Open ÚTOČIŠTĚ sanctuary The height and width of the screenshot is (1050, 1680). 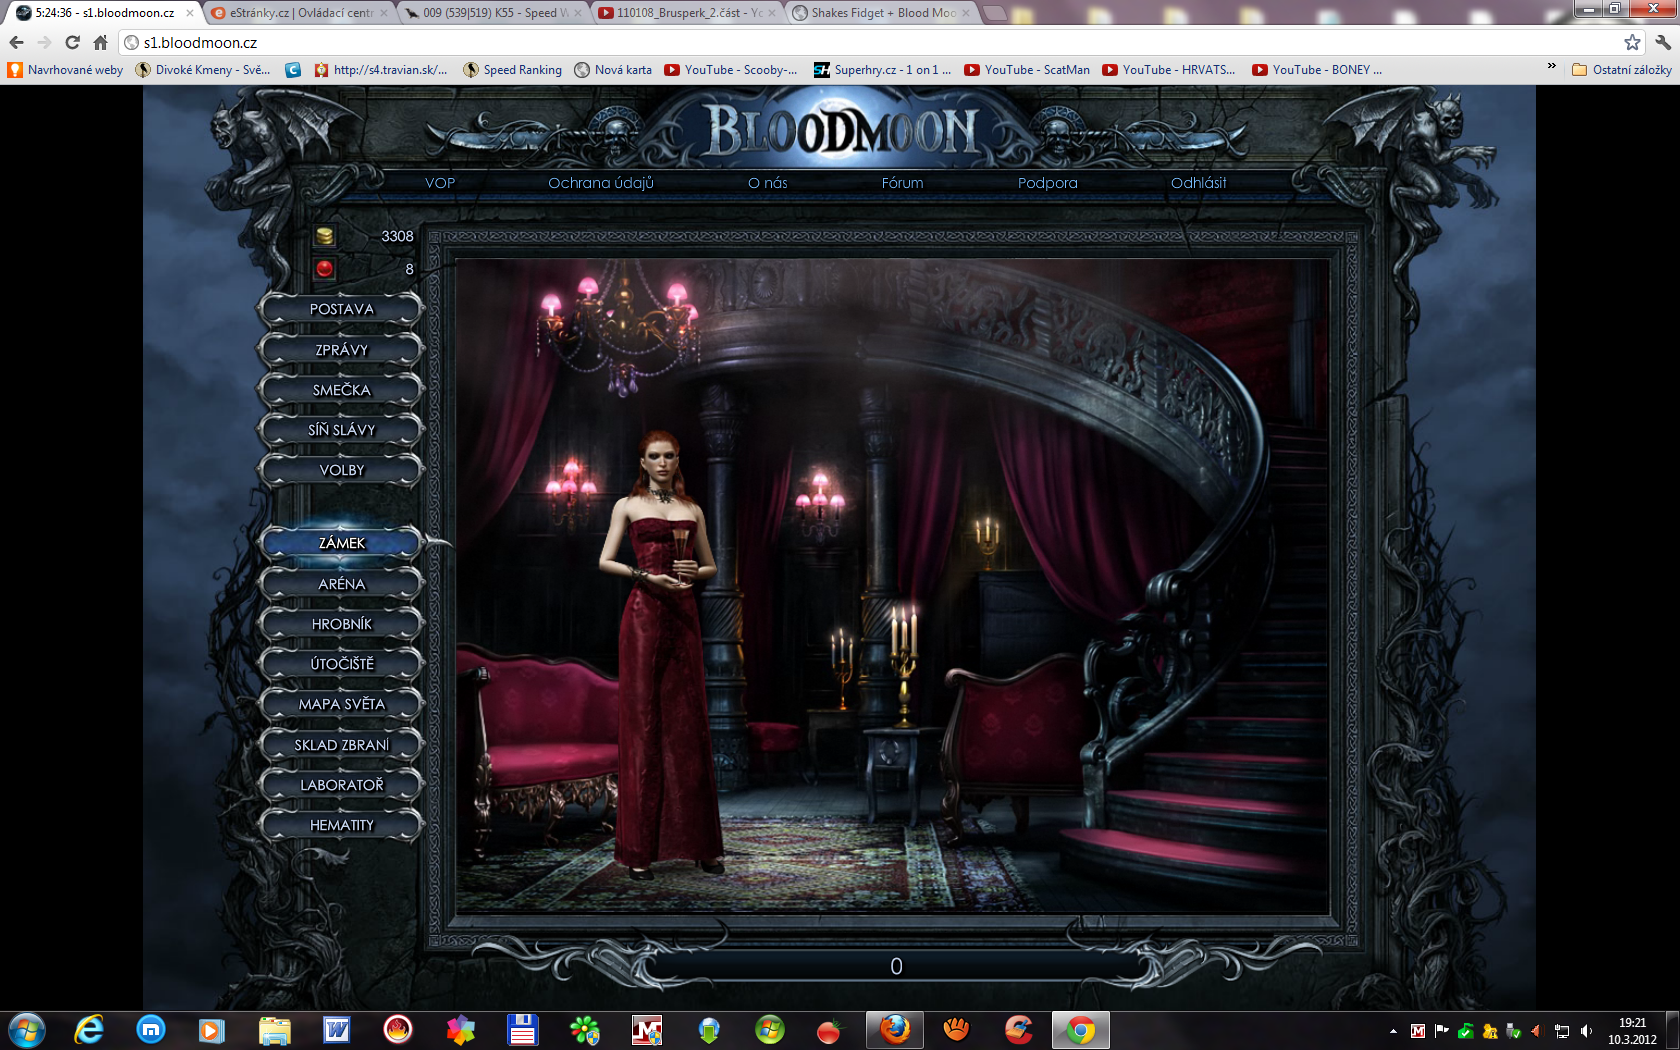[x=341, y=664]
